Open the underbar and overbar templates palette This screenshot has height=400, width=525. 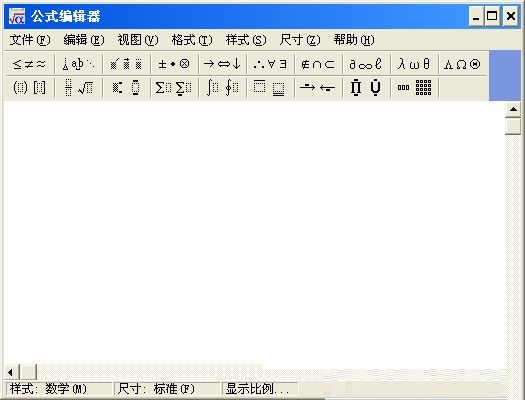(x=270, y=88)
